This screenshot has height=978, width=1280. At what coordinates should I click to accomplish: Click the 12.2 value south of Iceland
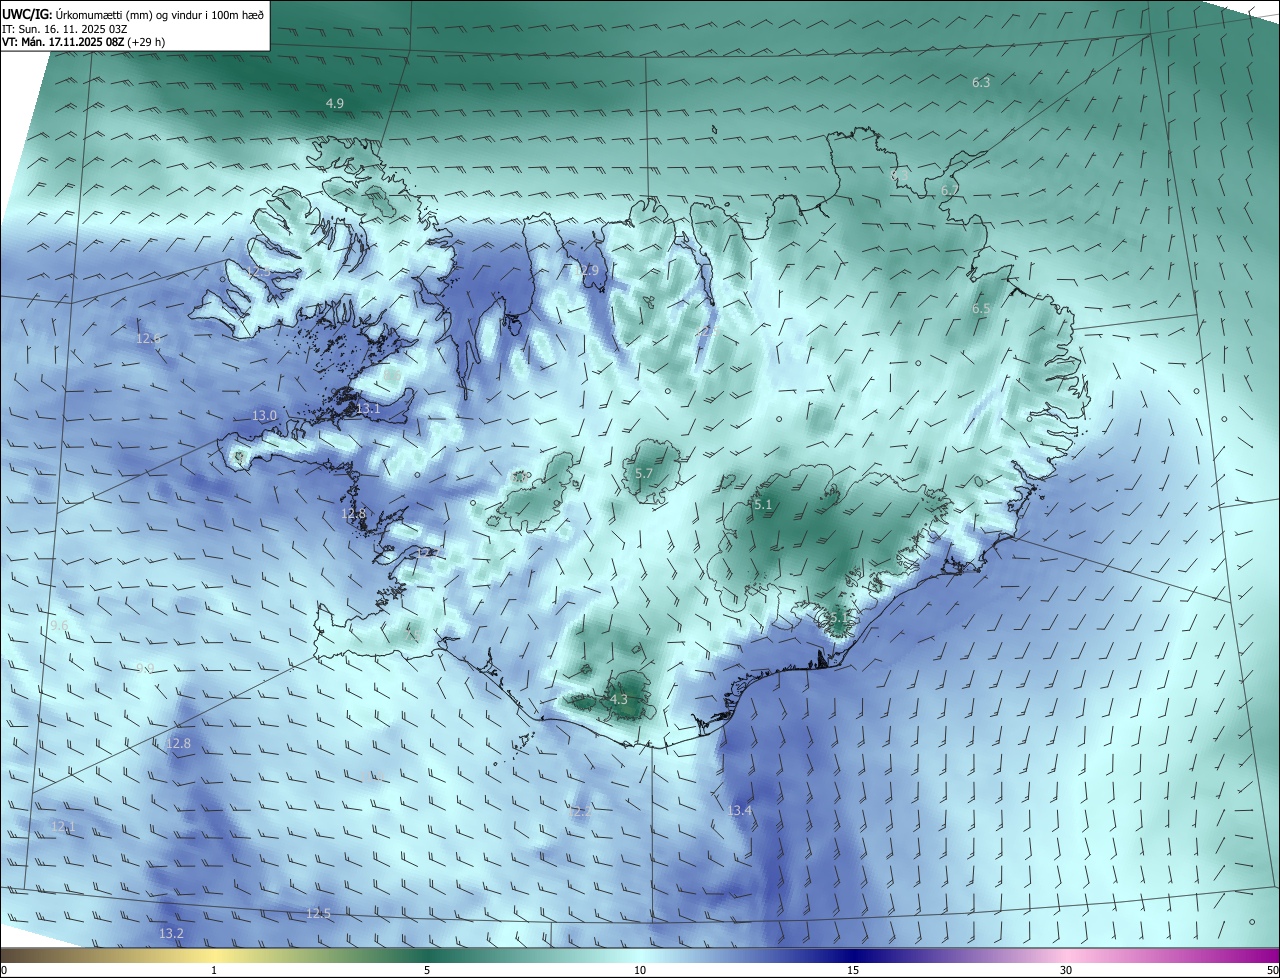578,812
